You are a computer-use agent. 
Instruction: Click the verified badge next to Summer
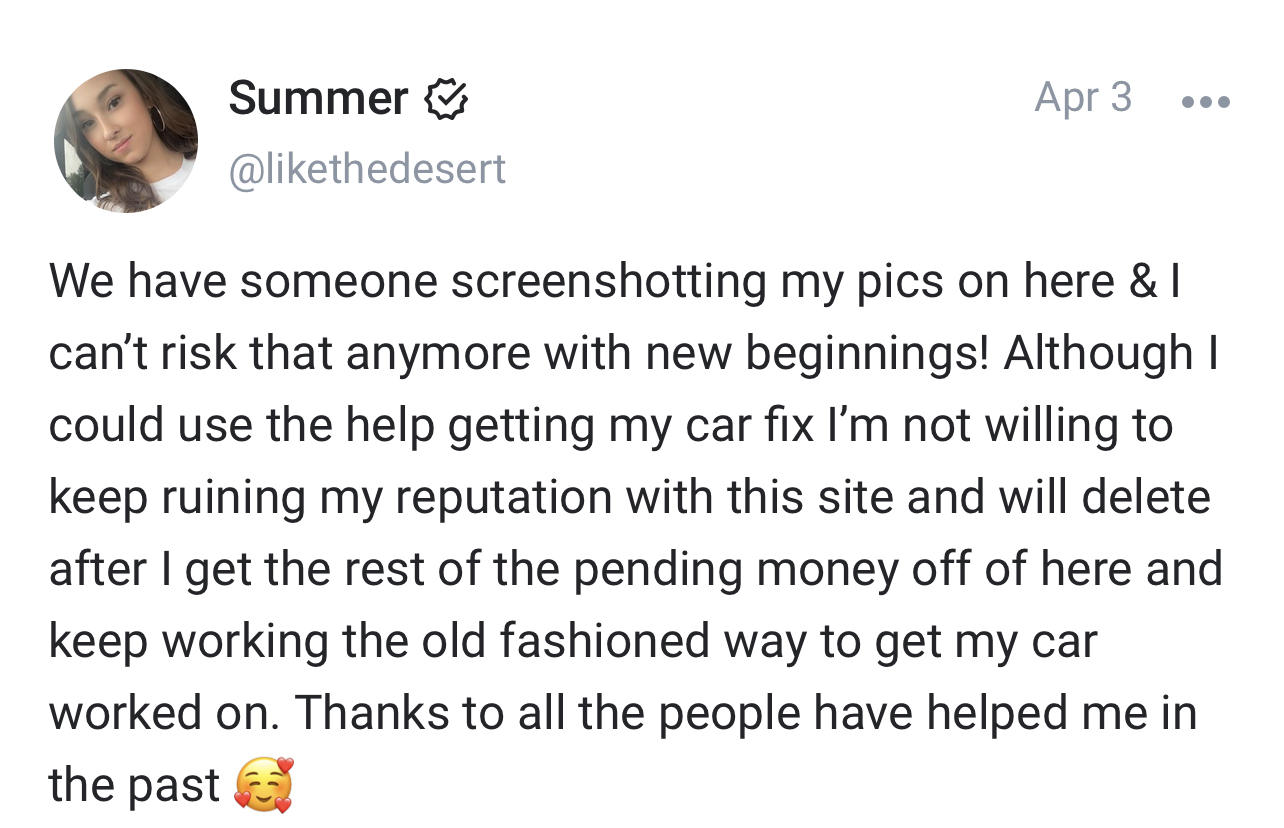[x=447, y=100]
